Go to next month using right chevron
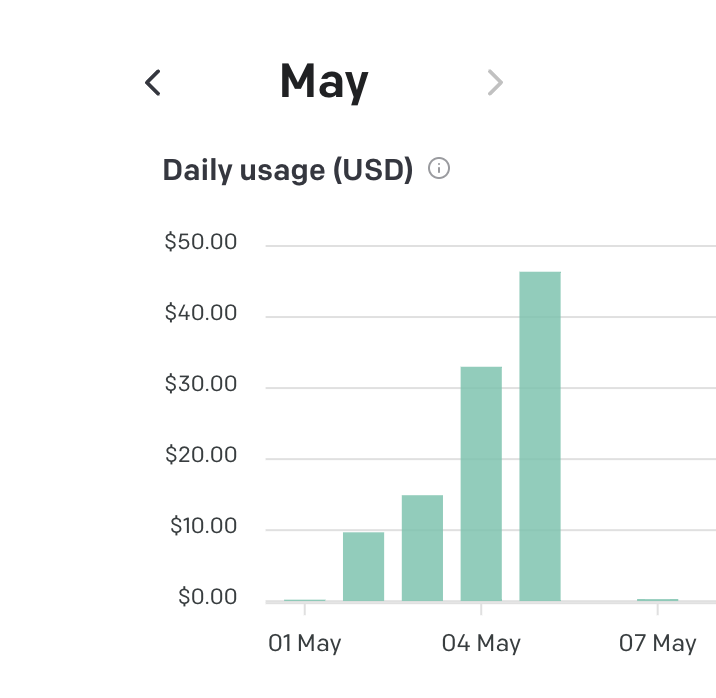 click(x=495, y=83)
